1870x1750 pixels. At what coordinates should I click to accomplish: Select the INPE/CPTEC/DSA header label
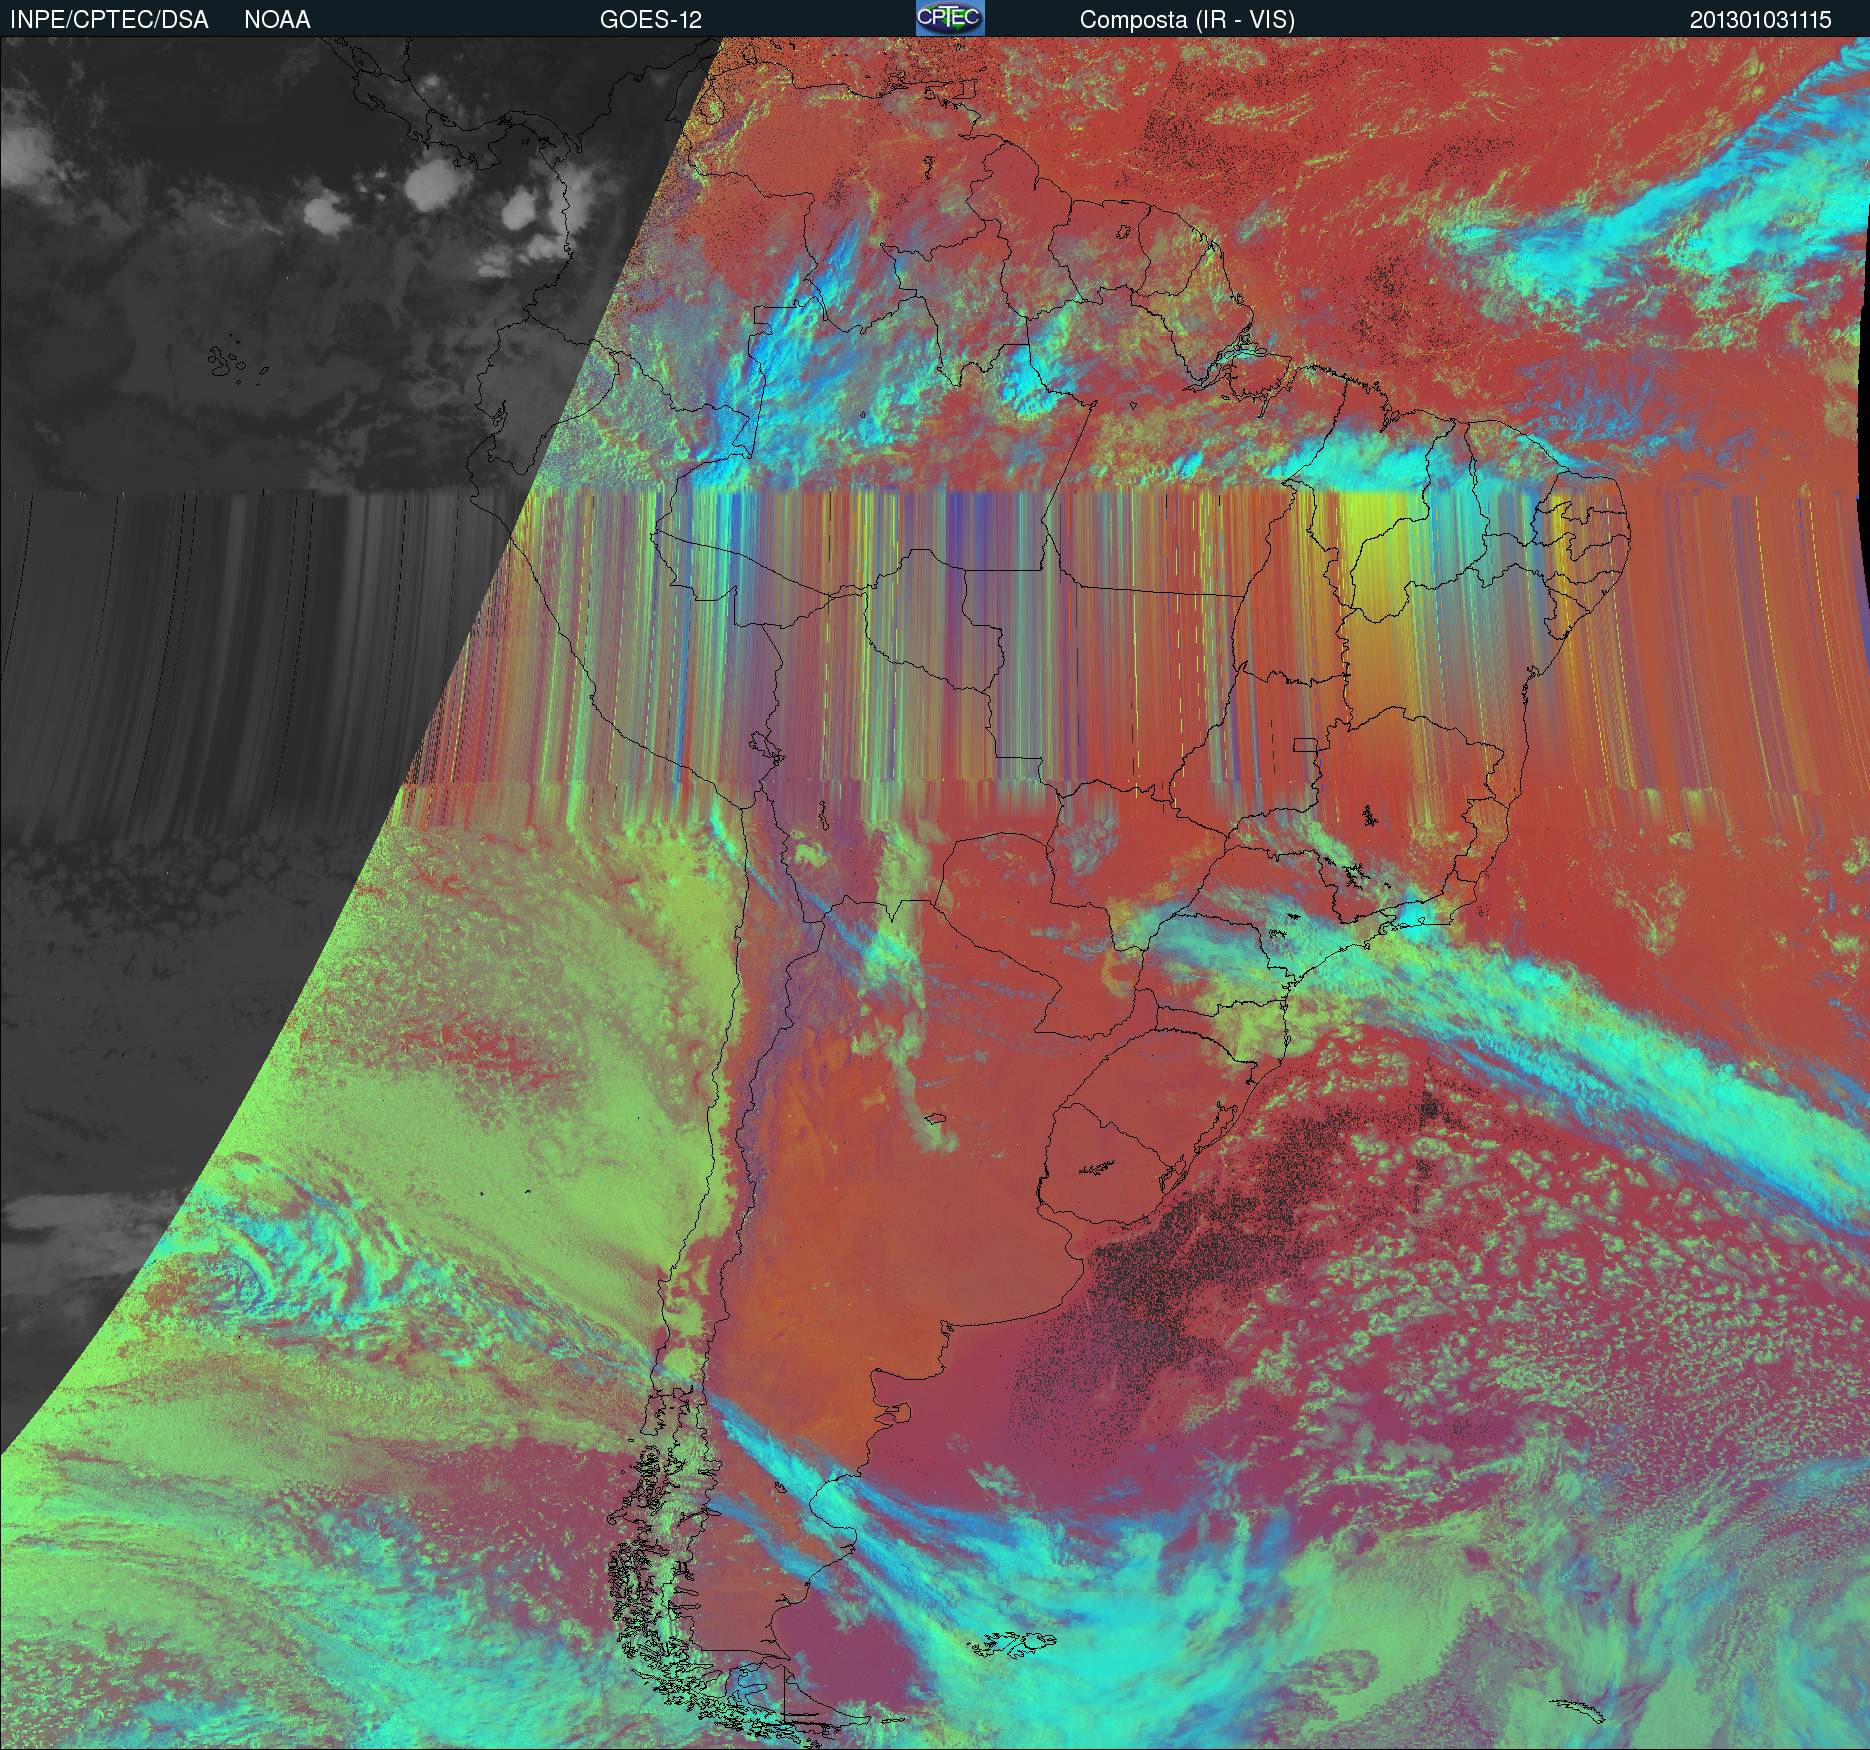click(109, 20)
